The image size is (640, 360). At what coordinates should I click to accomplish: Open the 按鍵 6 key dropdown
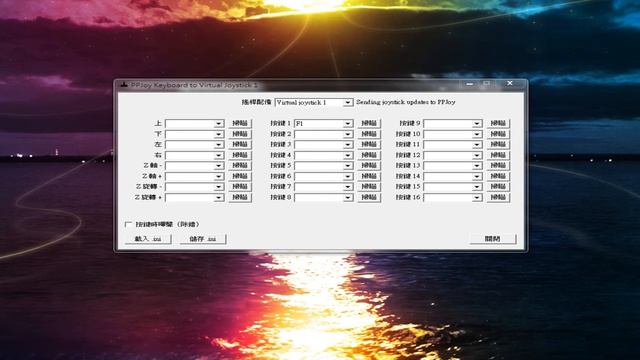click(x=323, y=176)
